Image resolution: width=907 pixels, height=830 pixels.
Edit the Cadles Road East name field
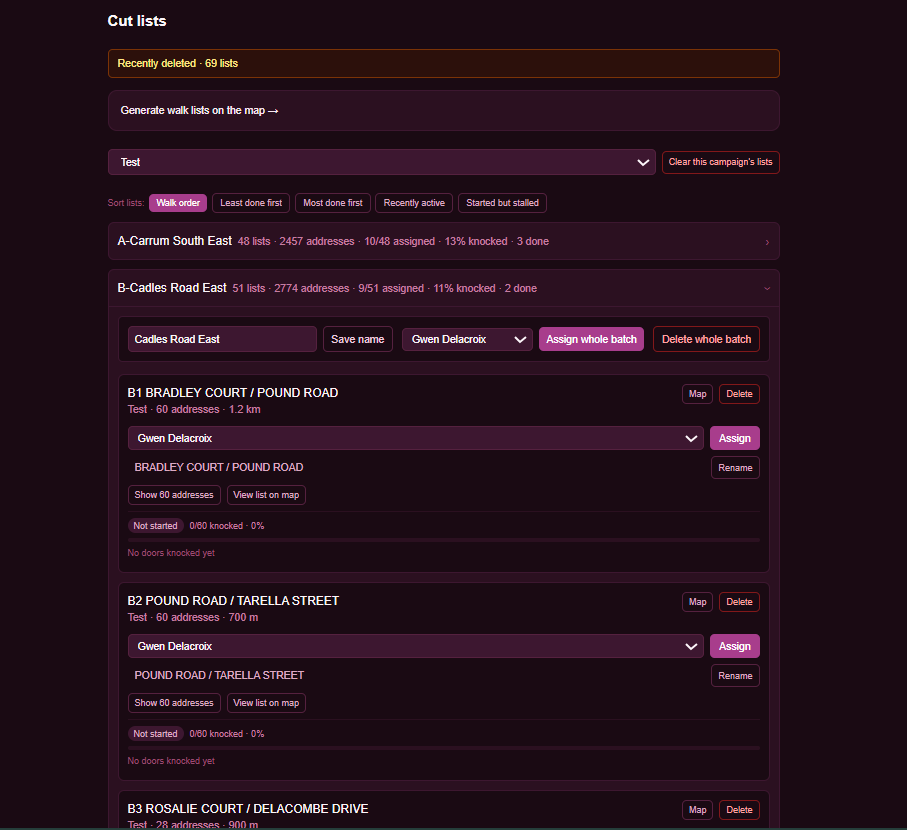(x=222, y=339)
